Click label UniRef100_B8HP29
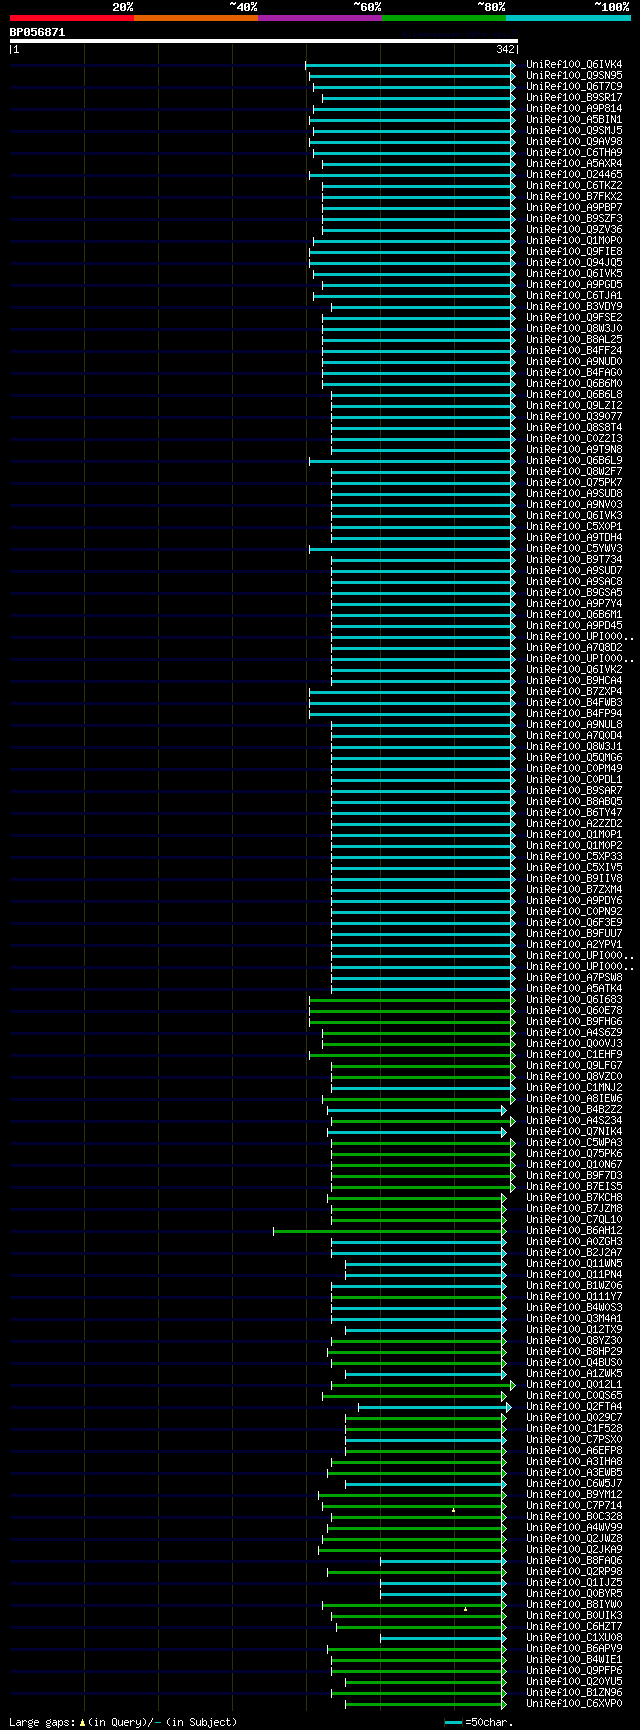 coord(574,1351)
